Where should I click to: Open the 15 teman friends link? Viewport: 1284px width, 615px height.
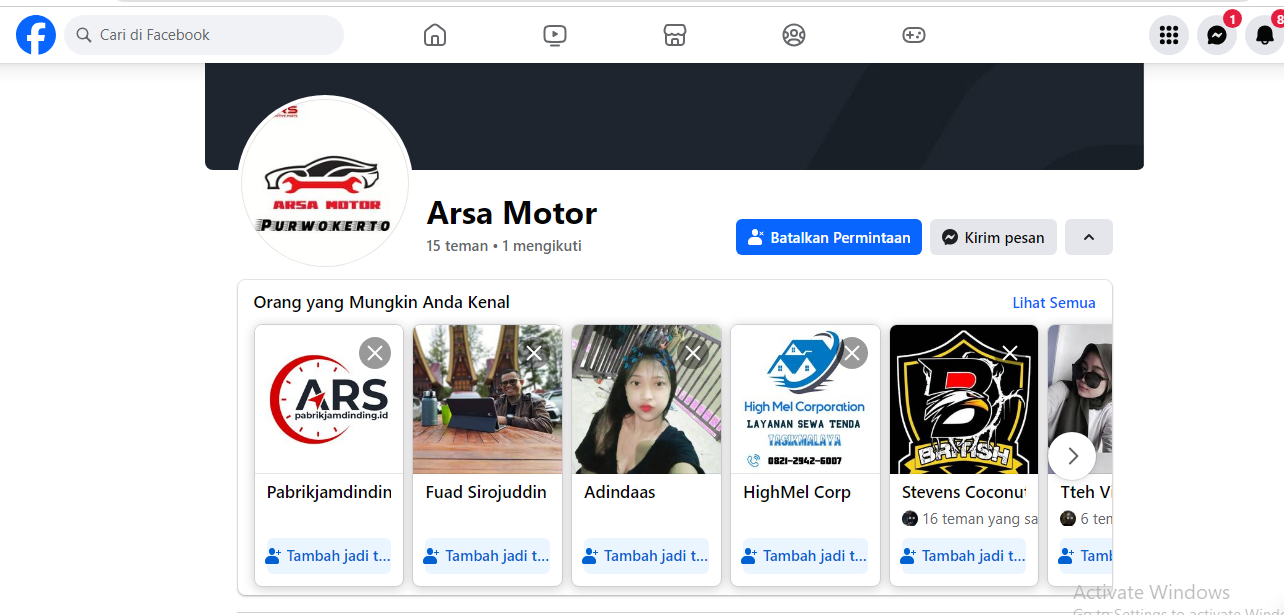coord(457,246)
